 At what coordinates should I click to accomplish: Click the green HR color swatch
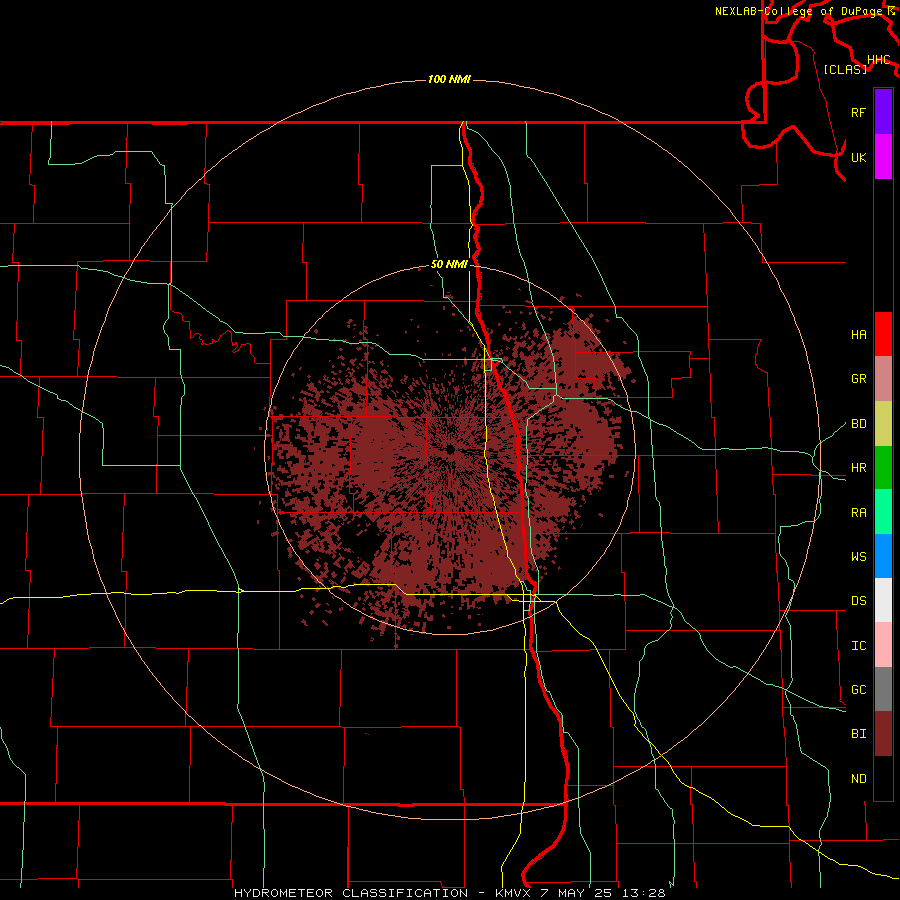[x=883, y=467]
